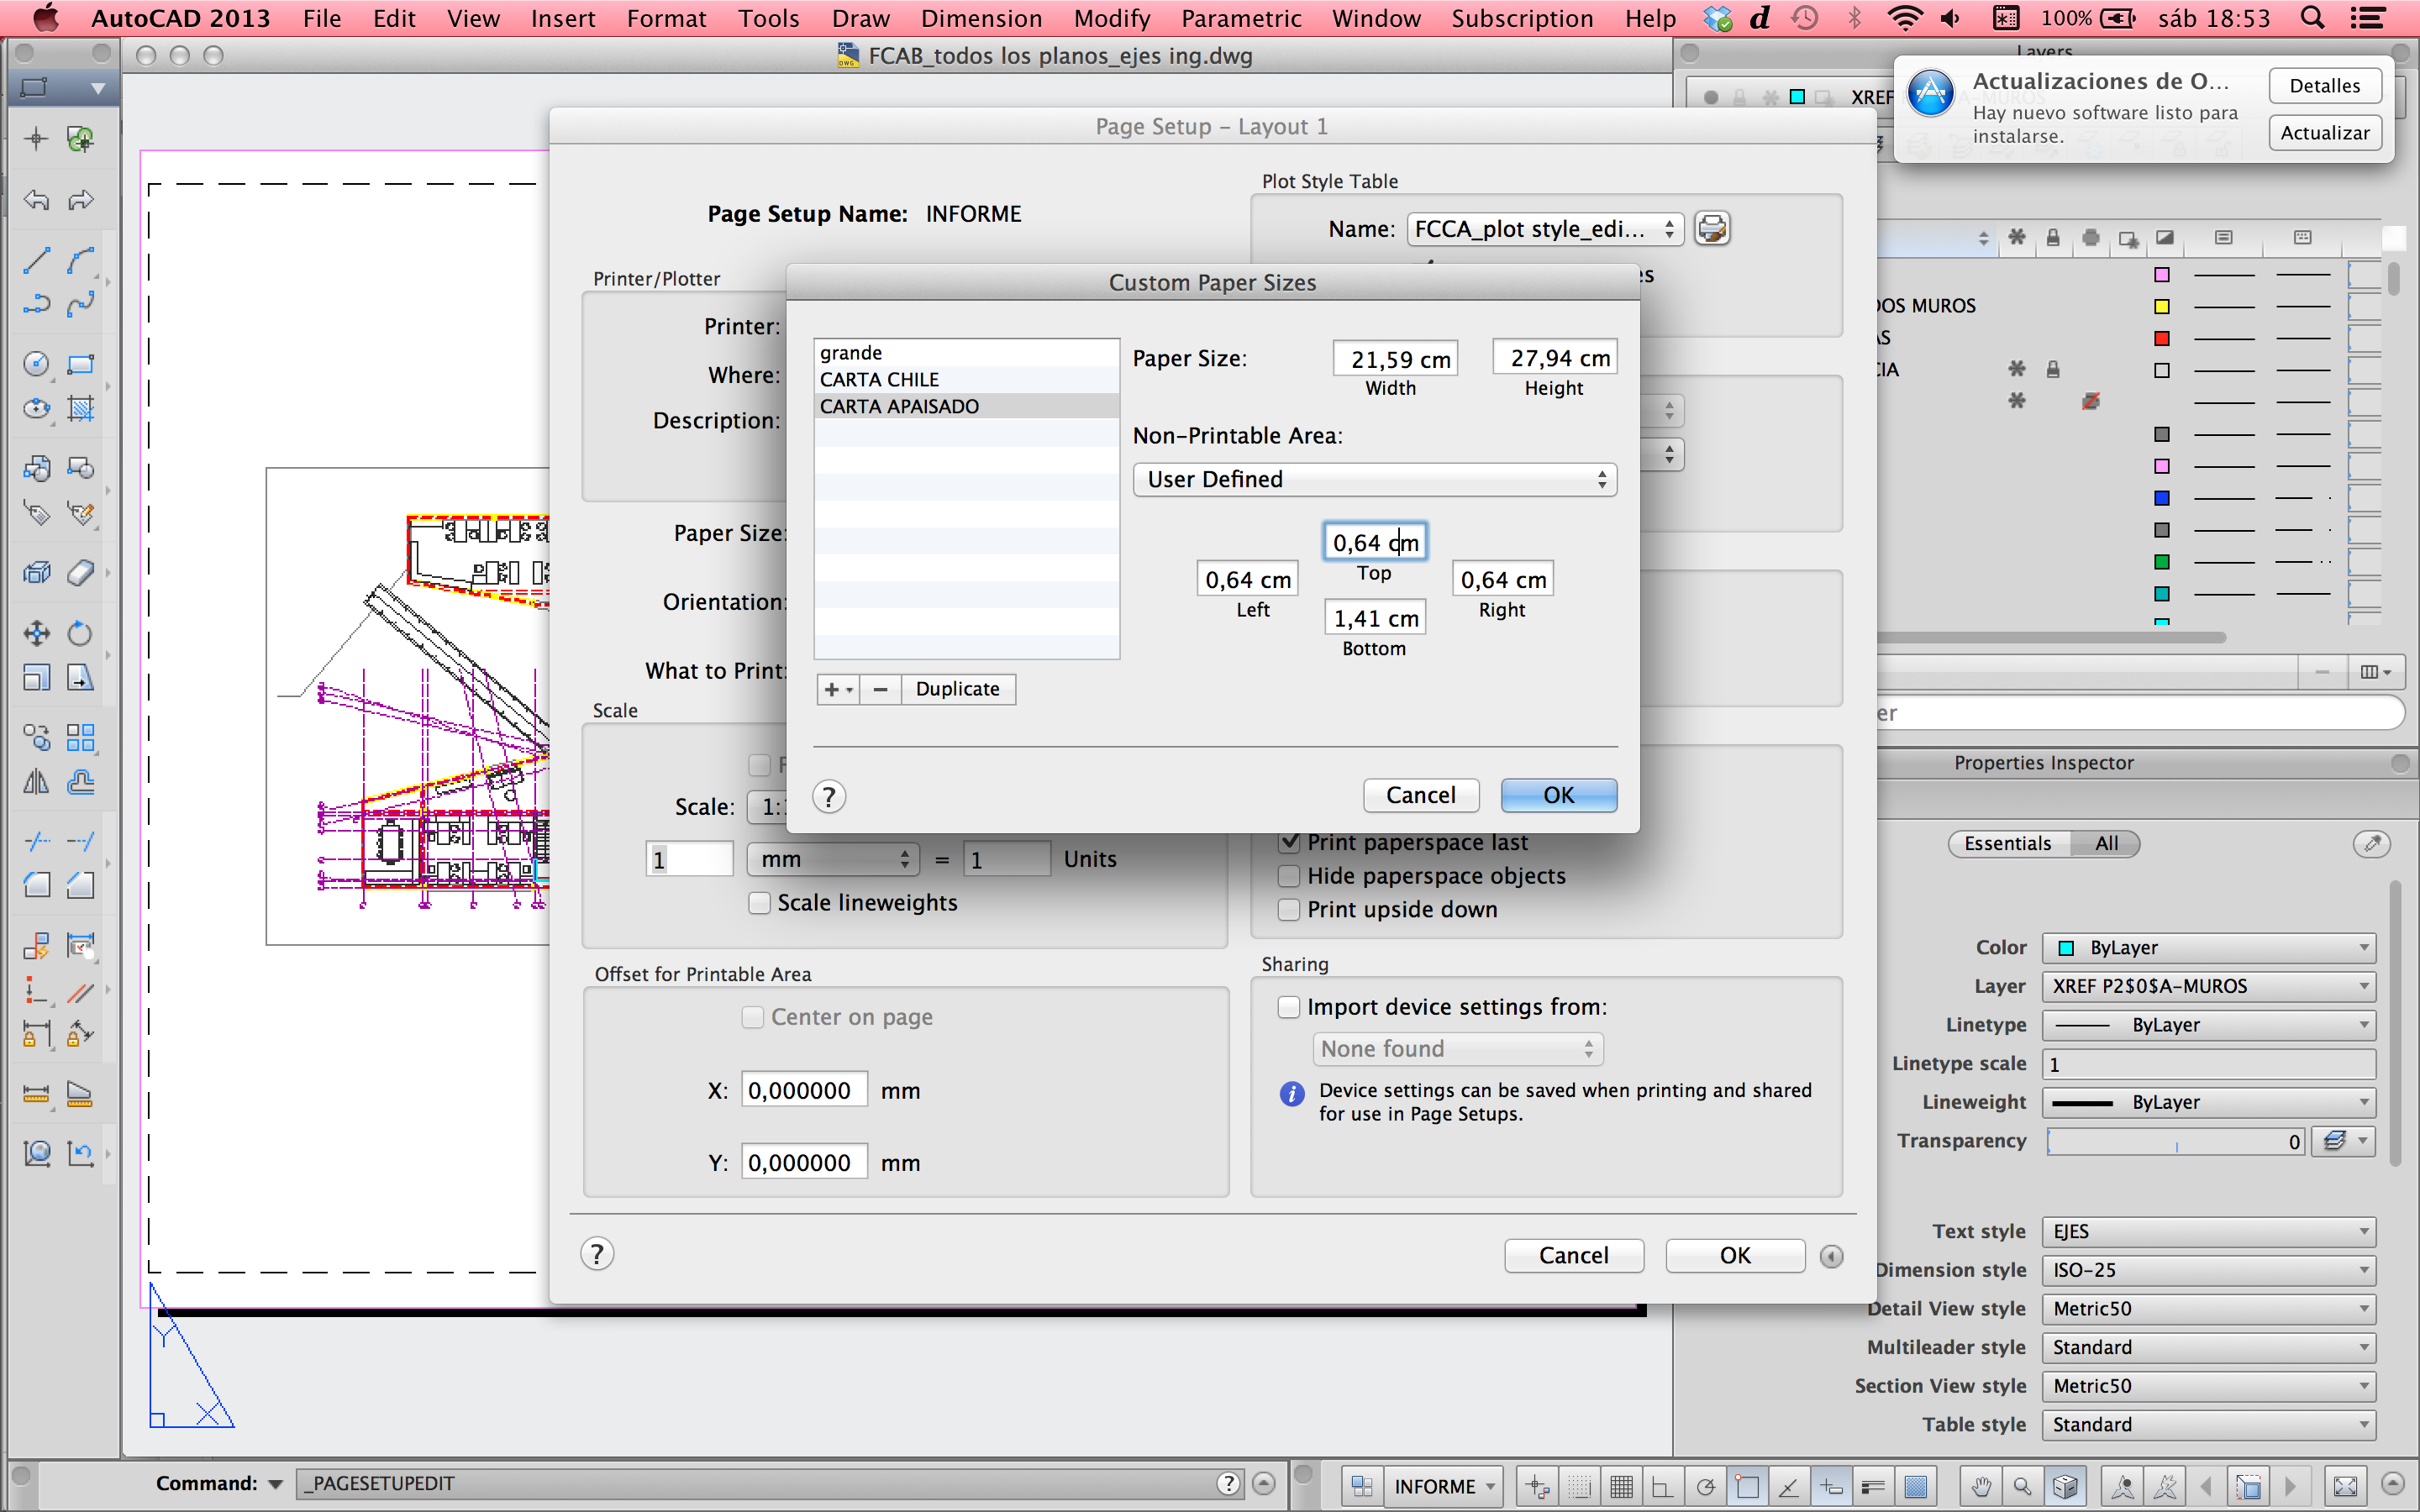Select the Mirror tool

(x=36, y=783)
